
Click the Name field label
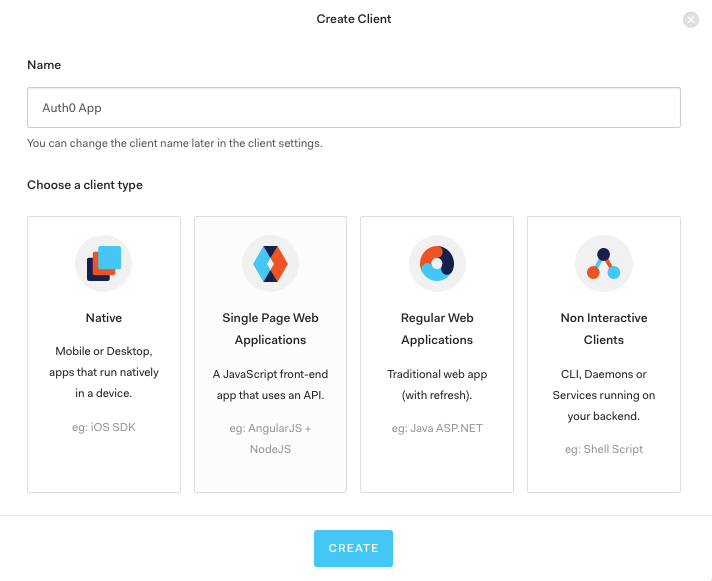click(x=44, y=65)
